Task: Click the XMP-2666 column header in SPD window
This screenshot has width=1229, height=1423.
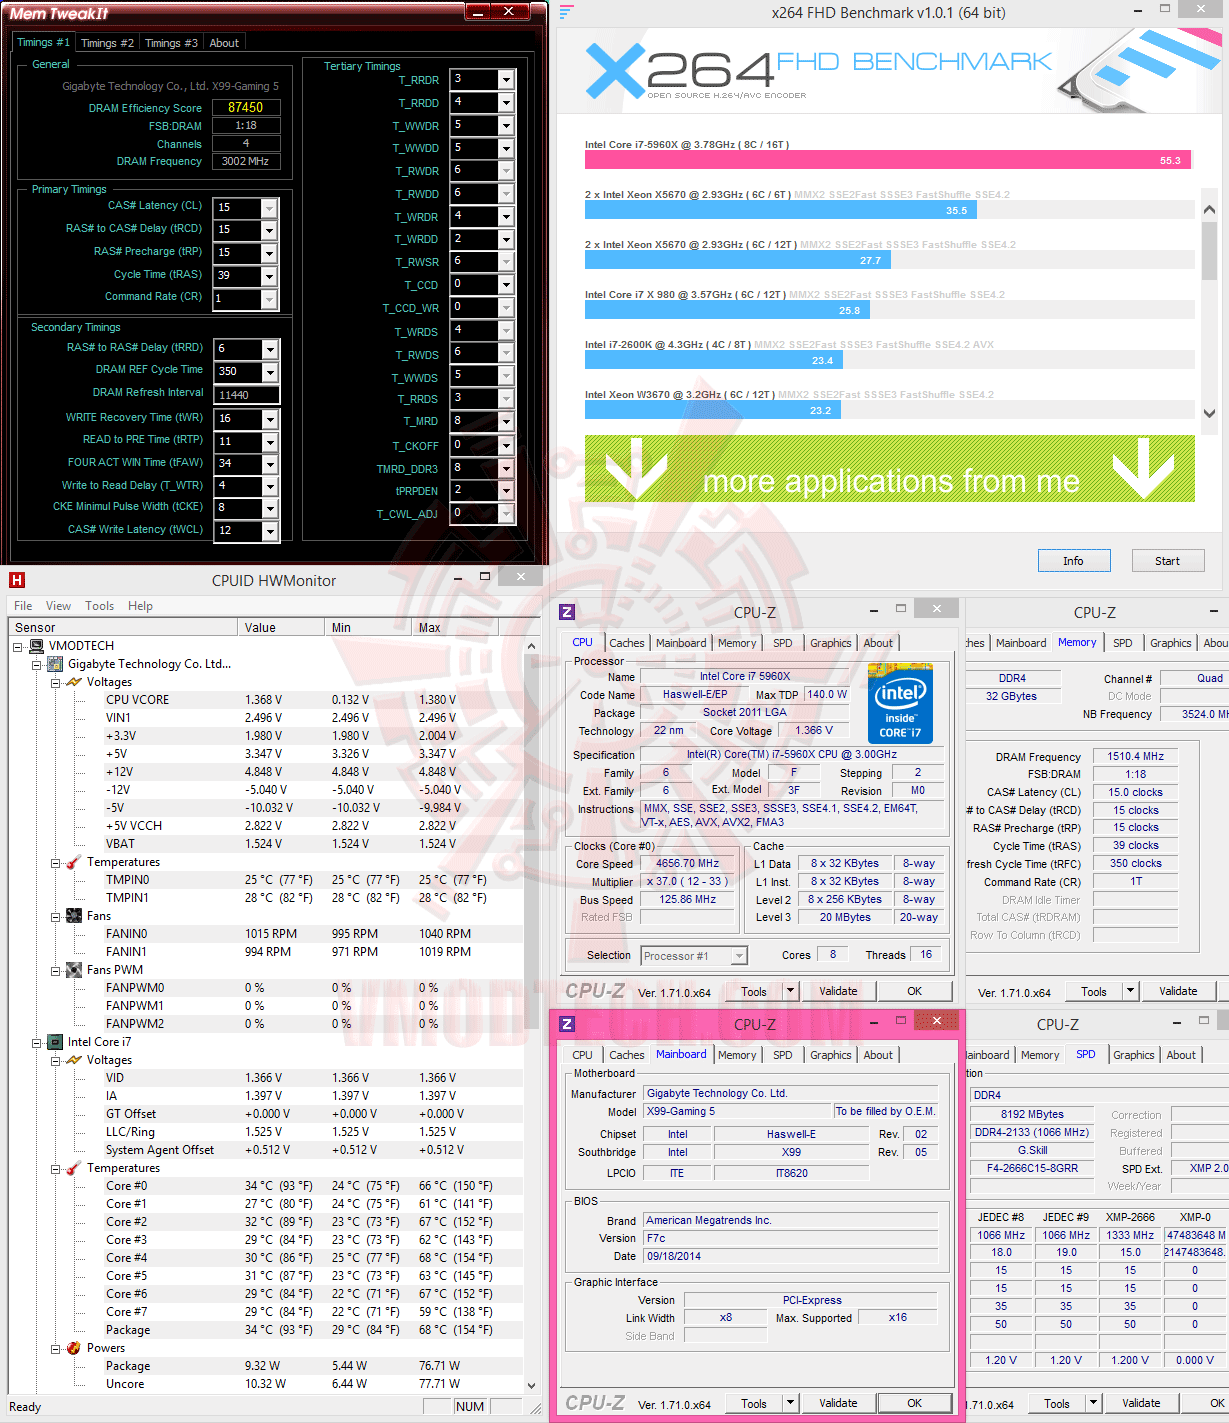Action: click(x=1130, y=1217)
